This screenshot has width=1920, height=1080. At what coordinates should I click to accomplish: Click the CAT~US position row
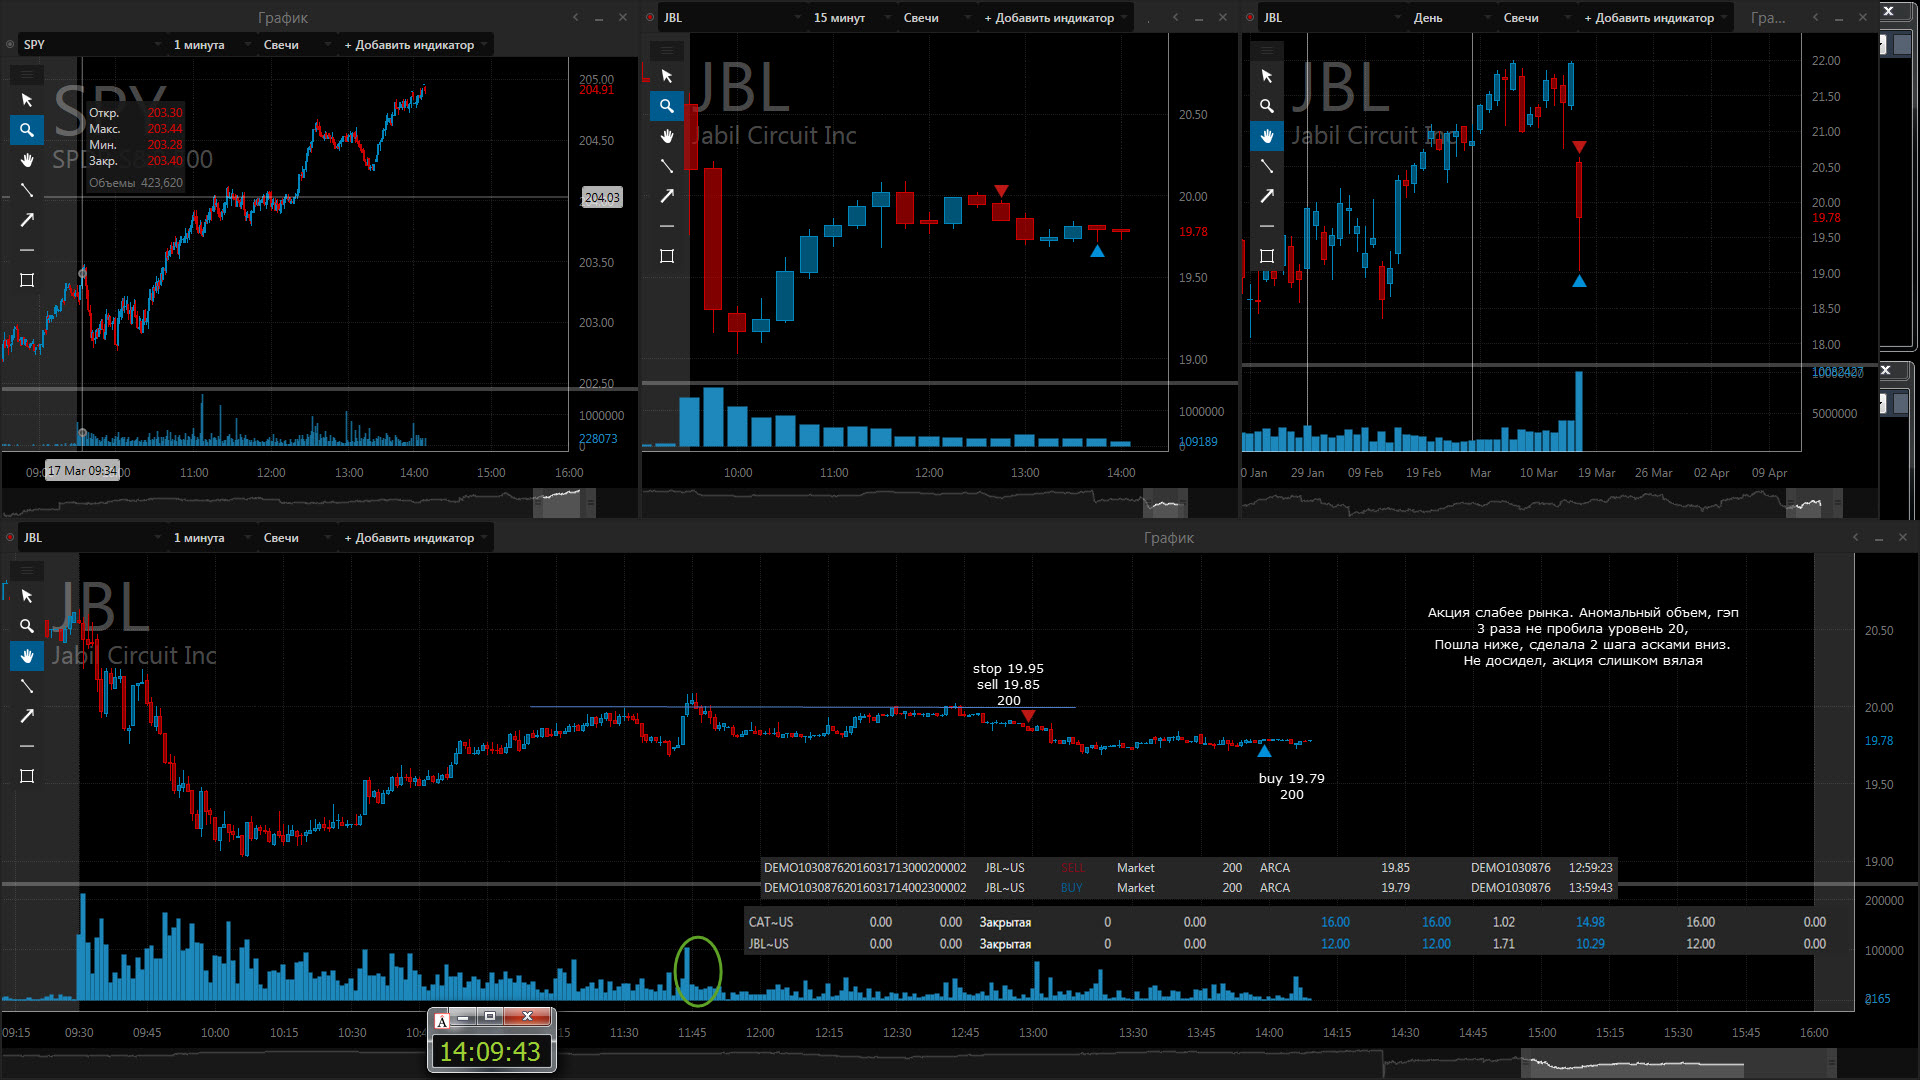(x=1289, y=922)
